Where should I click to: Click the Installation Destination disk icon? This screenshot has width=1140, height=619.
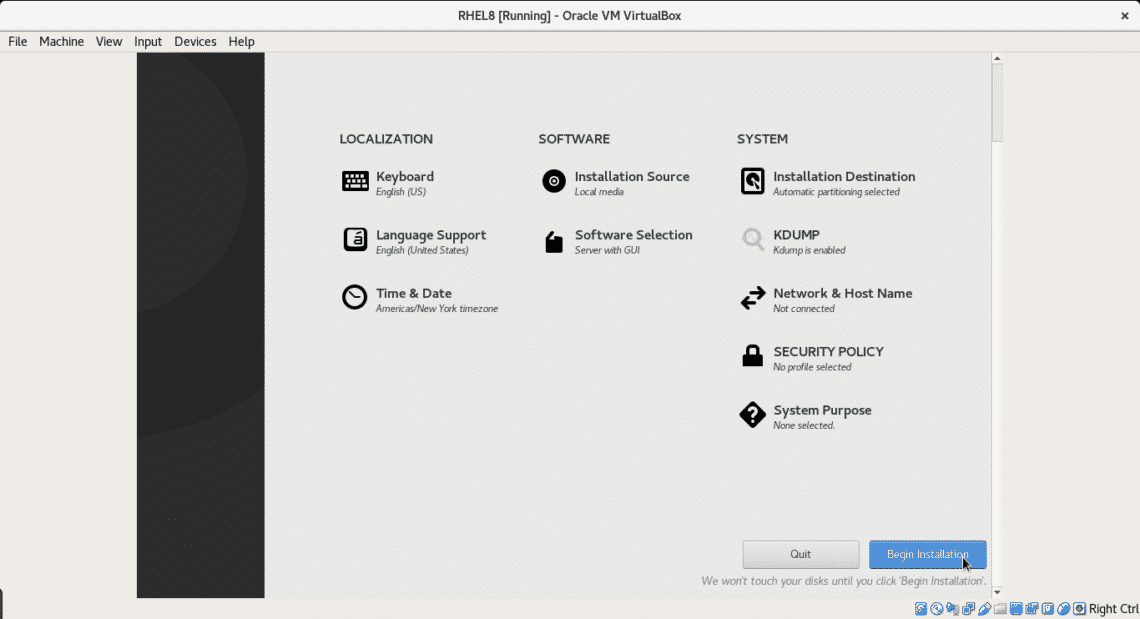tap(752, 181)
